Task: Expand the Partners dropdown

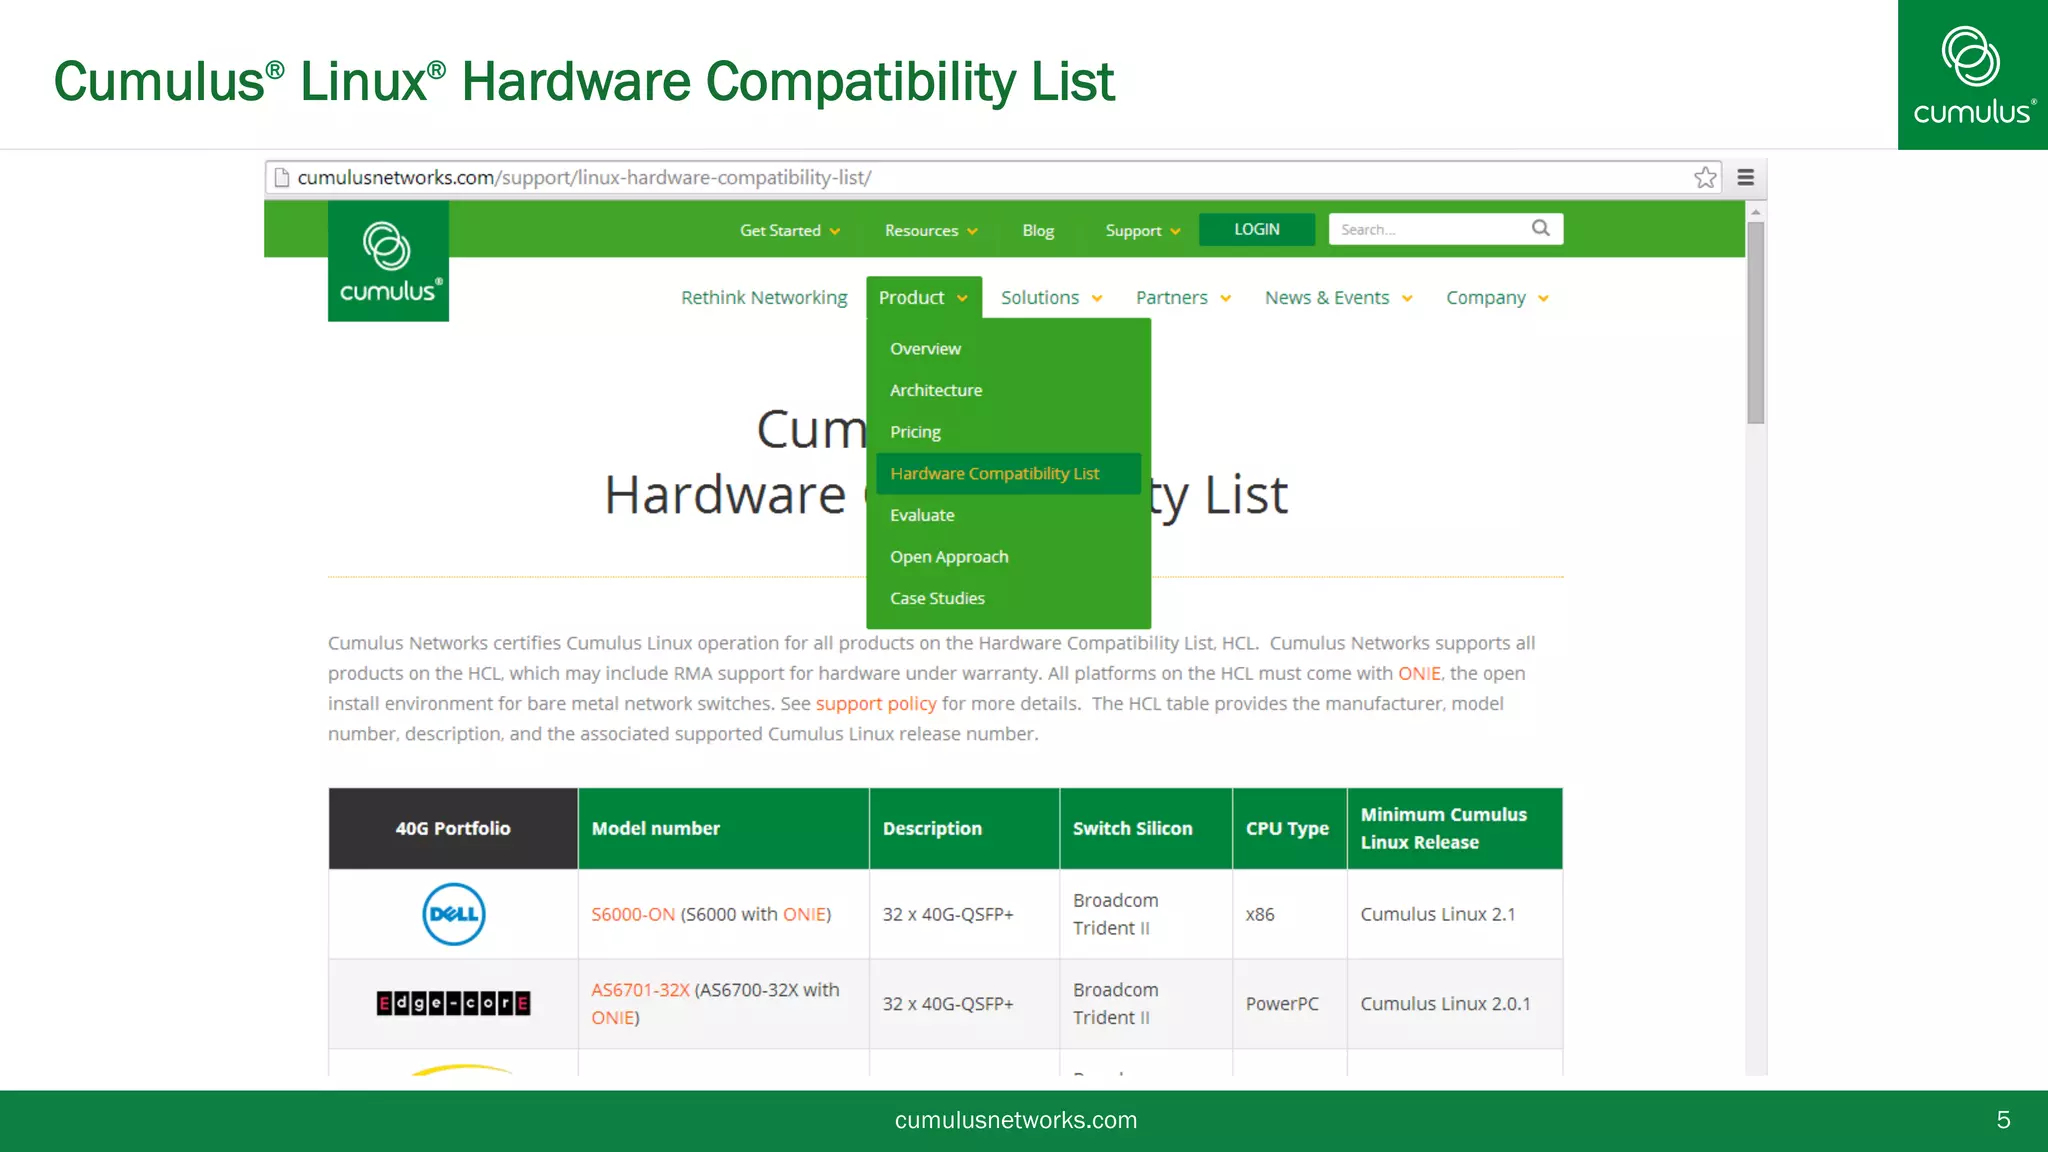Action: coord(1183,298)
